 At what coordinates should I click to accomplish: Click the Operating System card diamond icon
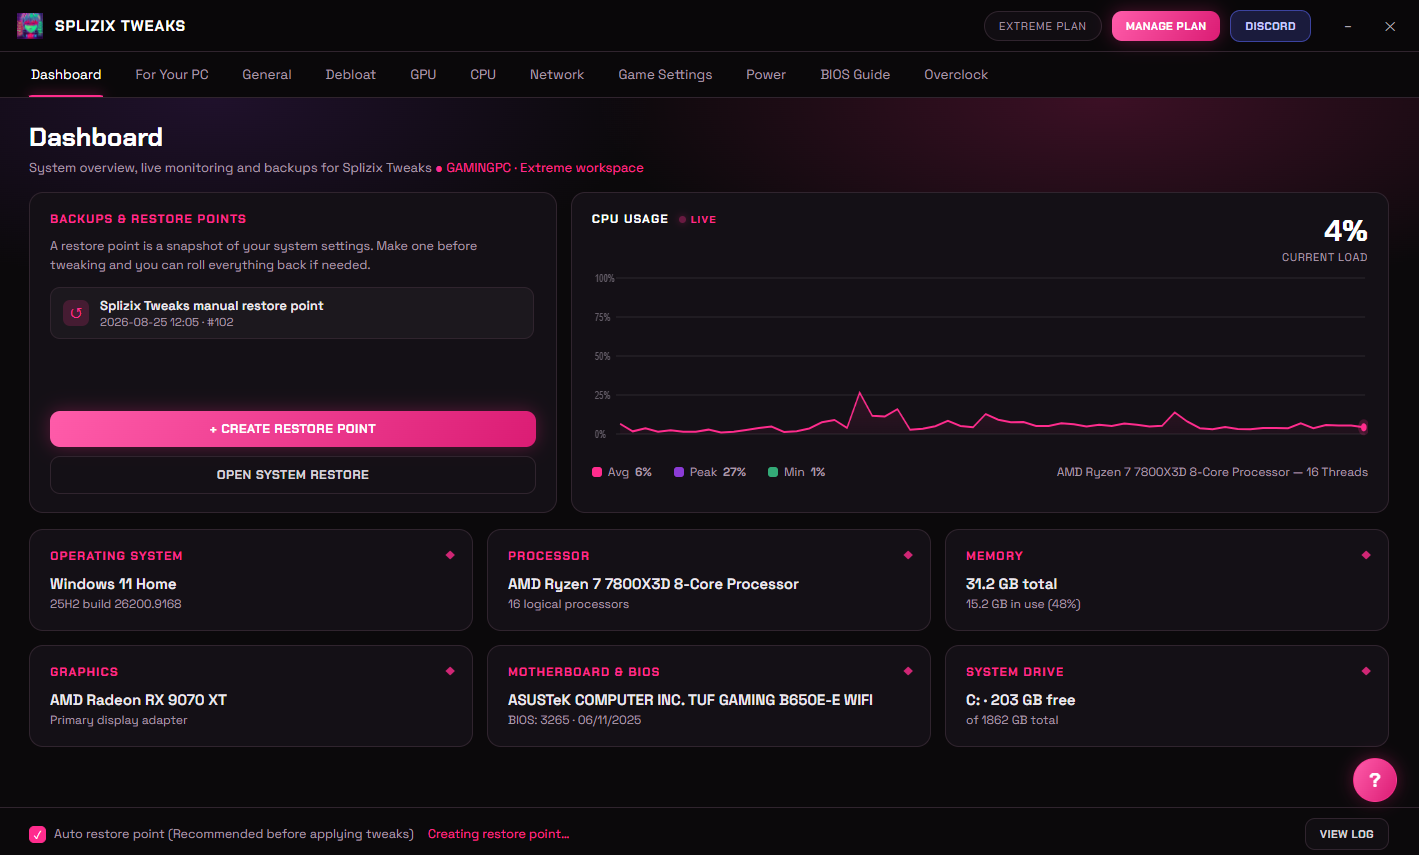pyautogui.click(x=450, y=555)
